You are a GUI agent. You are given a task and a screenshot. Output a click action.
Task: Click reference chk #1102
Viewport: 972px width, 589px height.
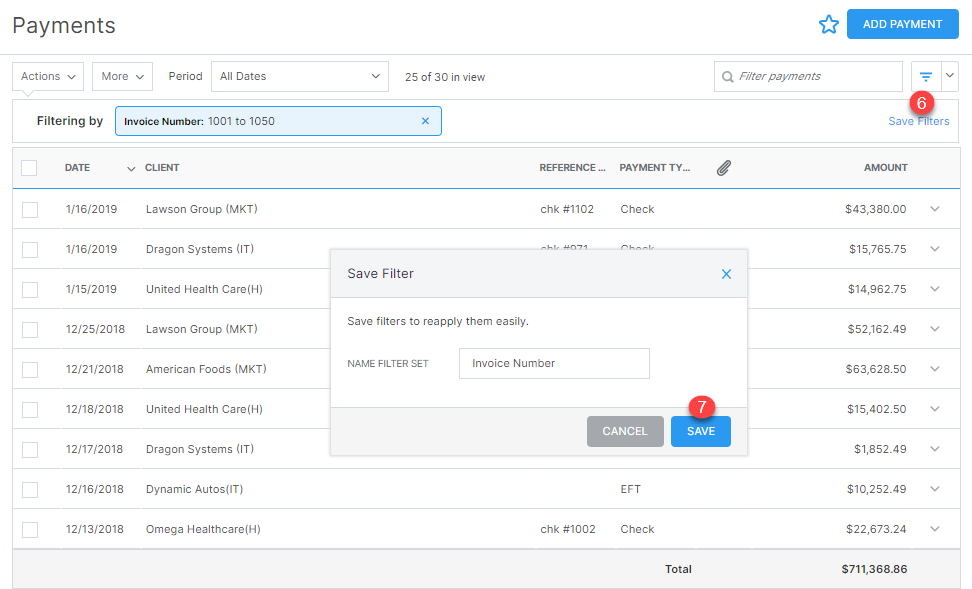click(x=567, y=209)
